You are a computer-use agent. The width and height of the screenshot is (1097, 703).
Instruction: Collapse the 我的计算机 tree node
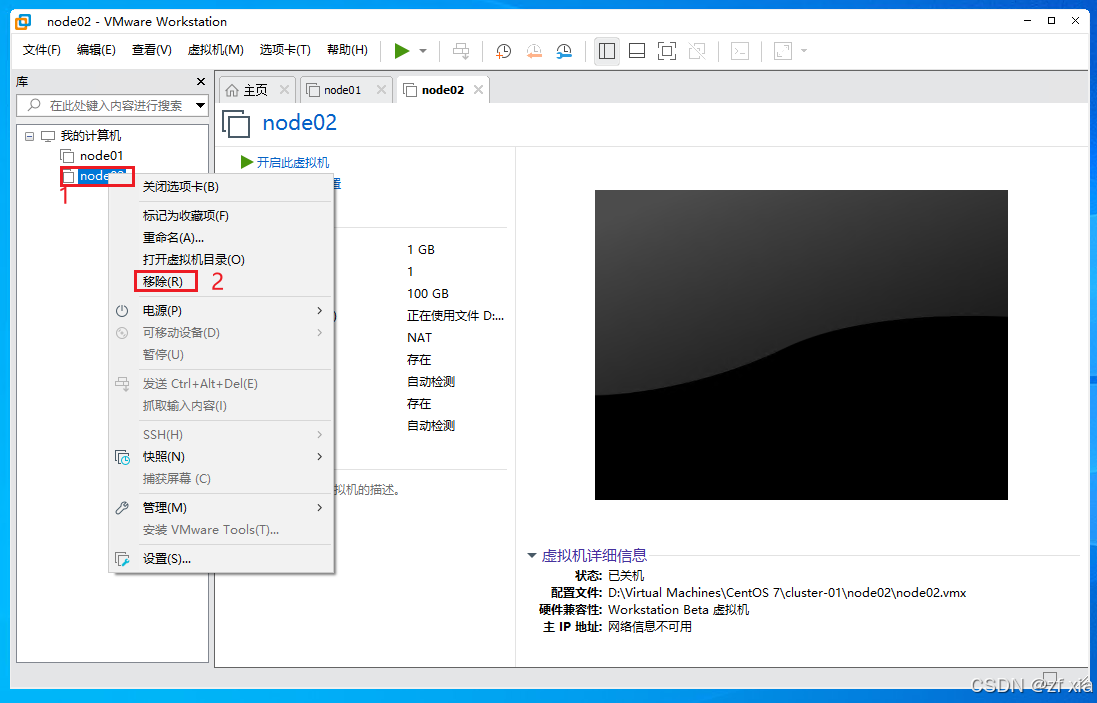pos(29,136)
